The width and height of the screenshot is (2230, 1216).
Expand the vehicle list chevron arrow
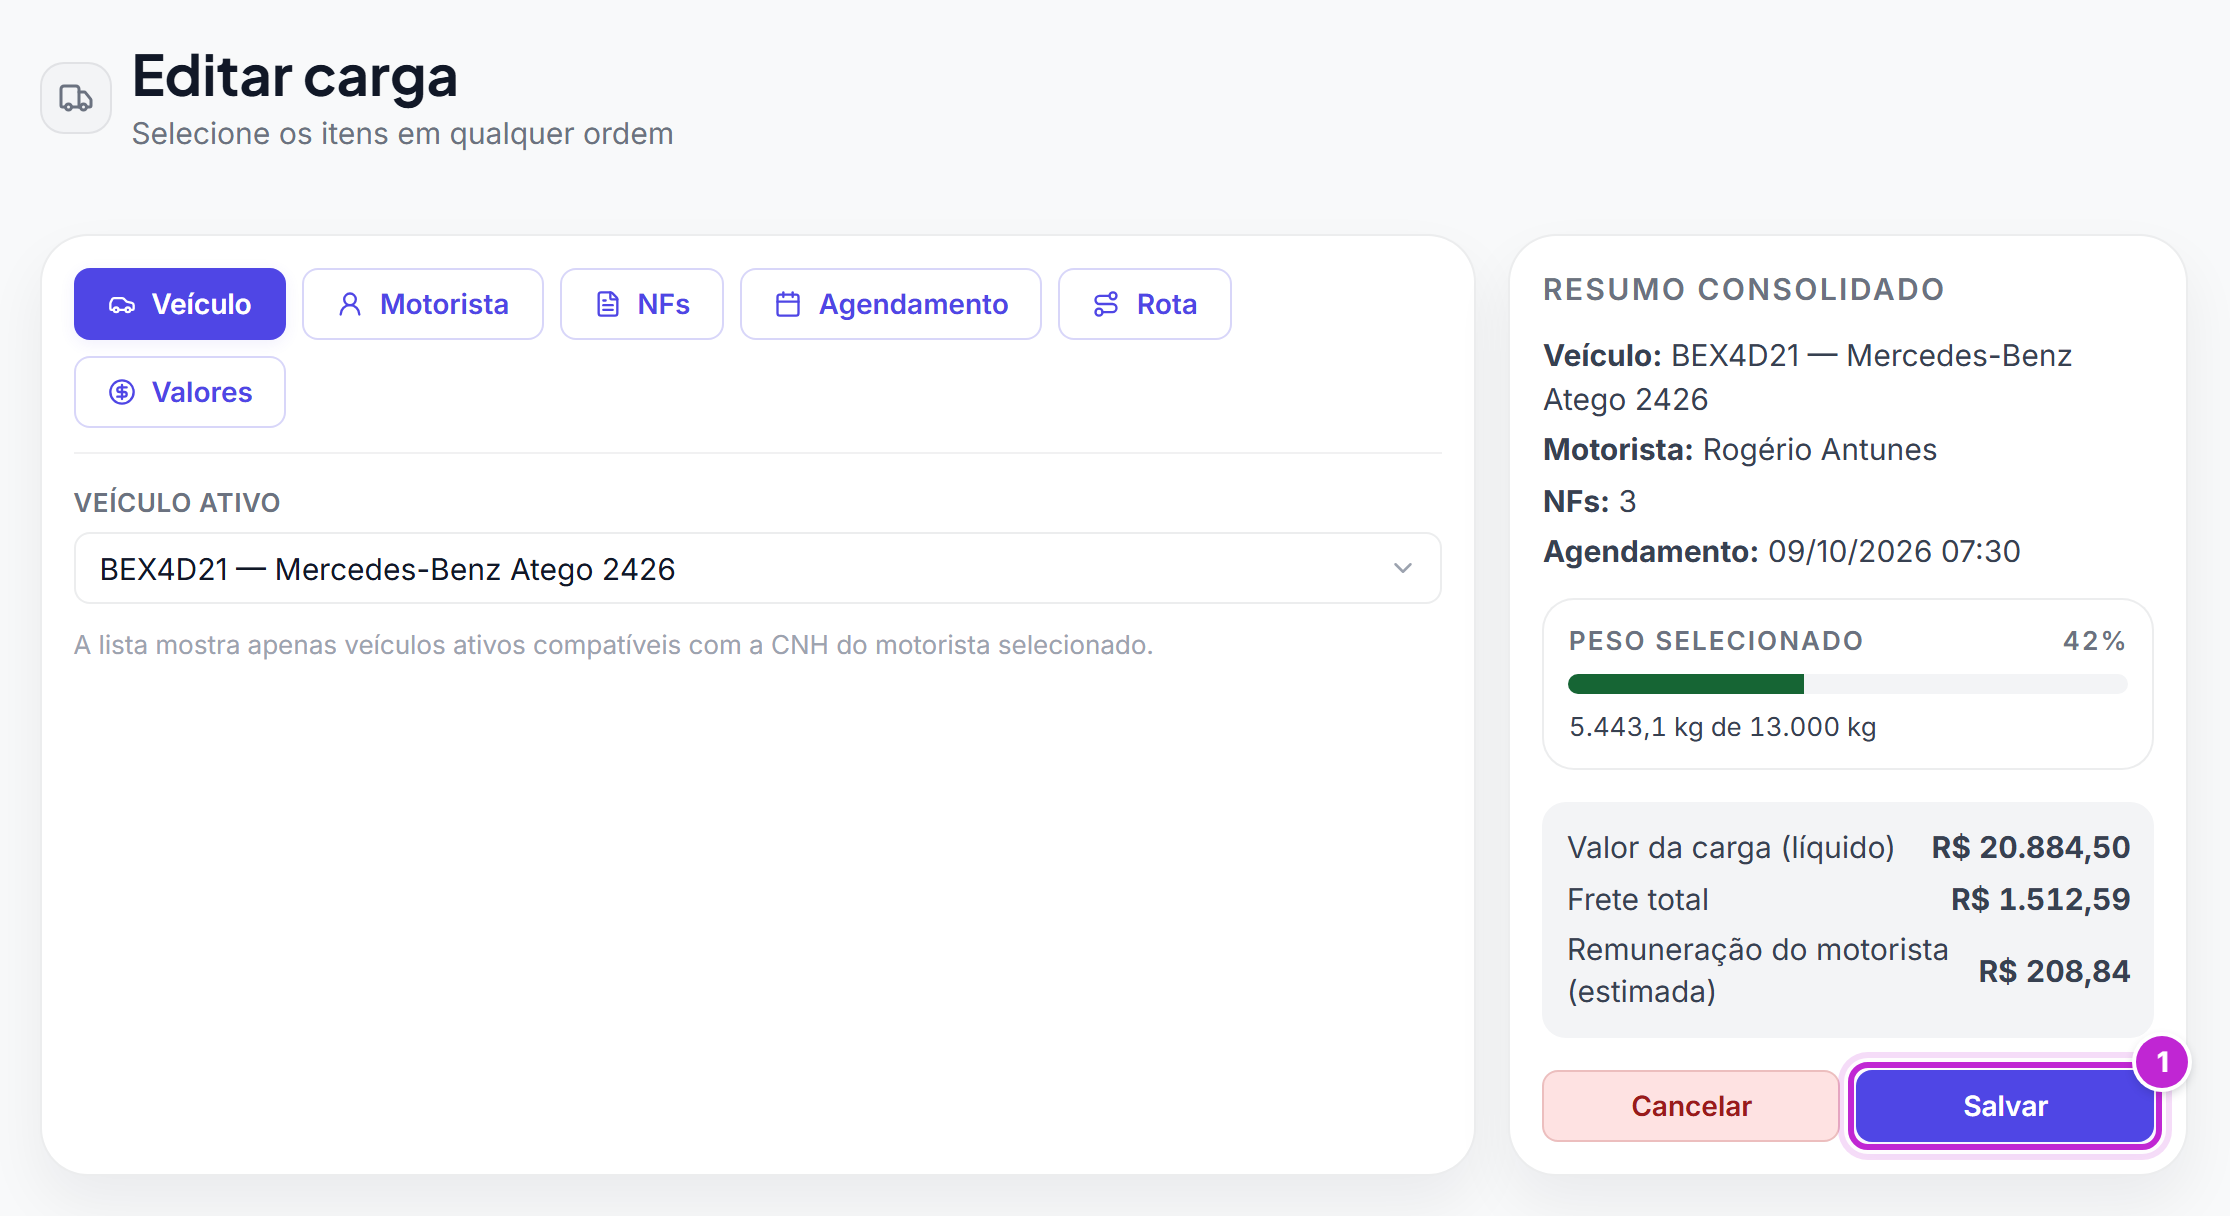[1403, 568]
